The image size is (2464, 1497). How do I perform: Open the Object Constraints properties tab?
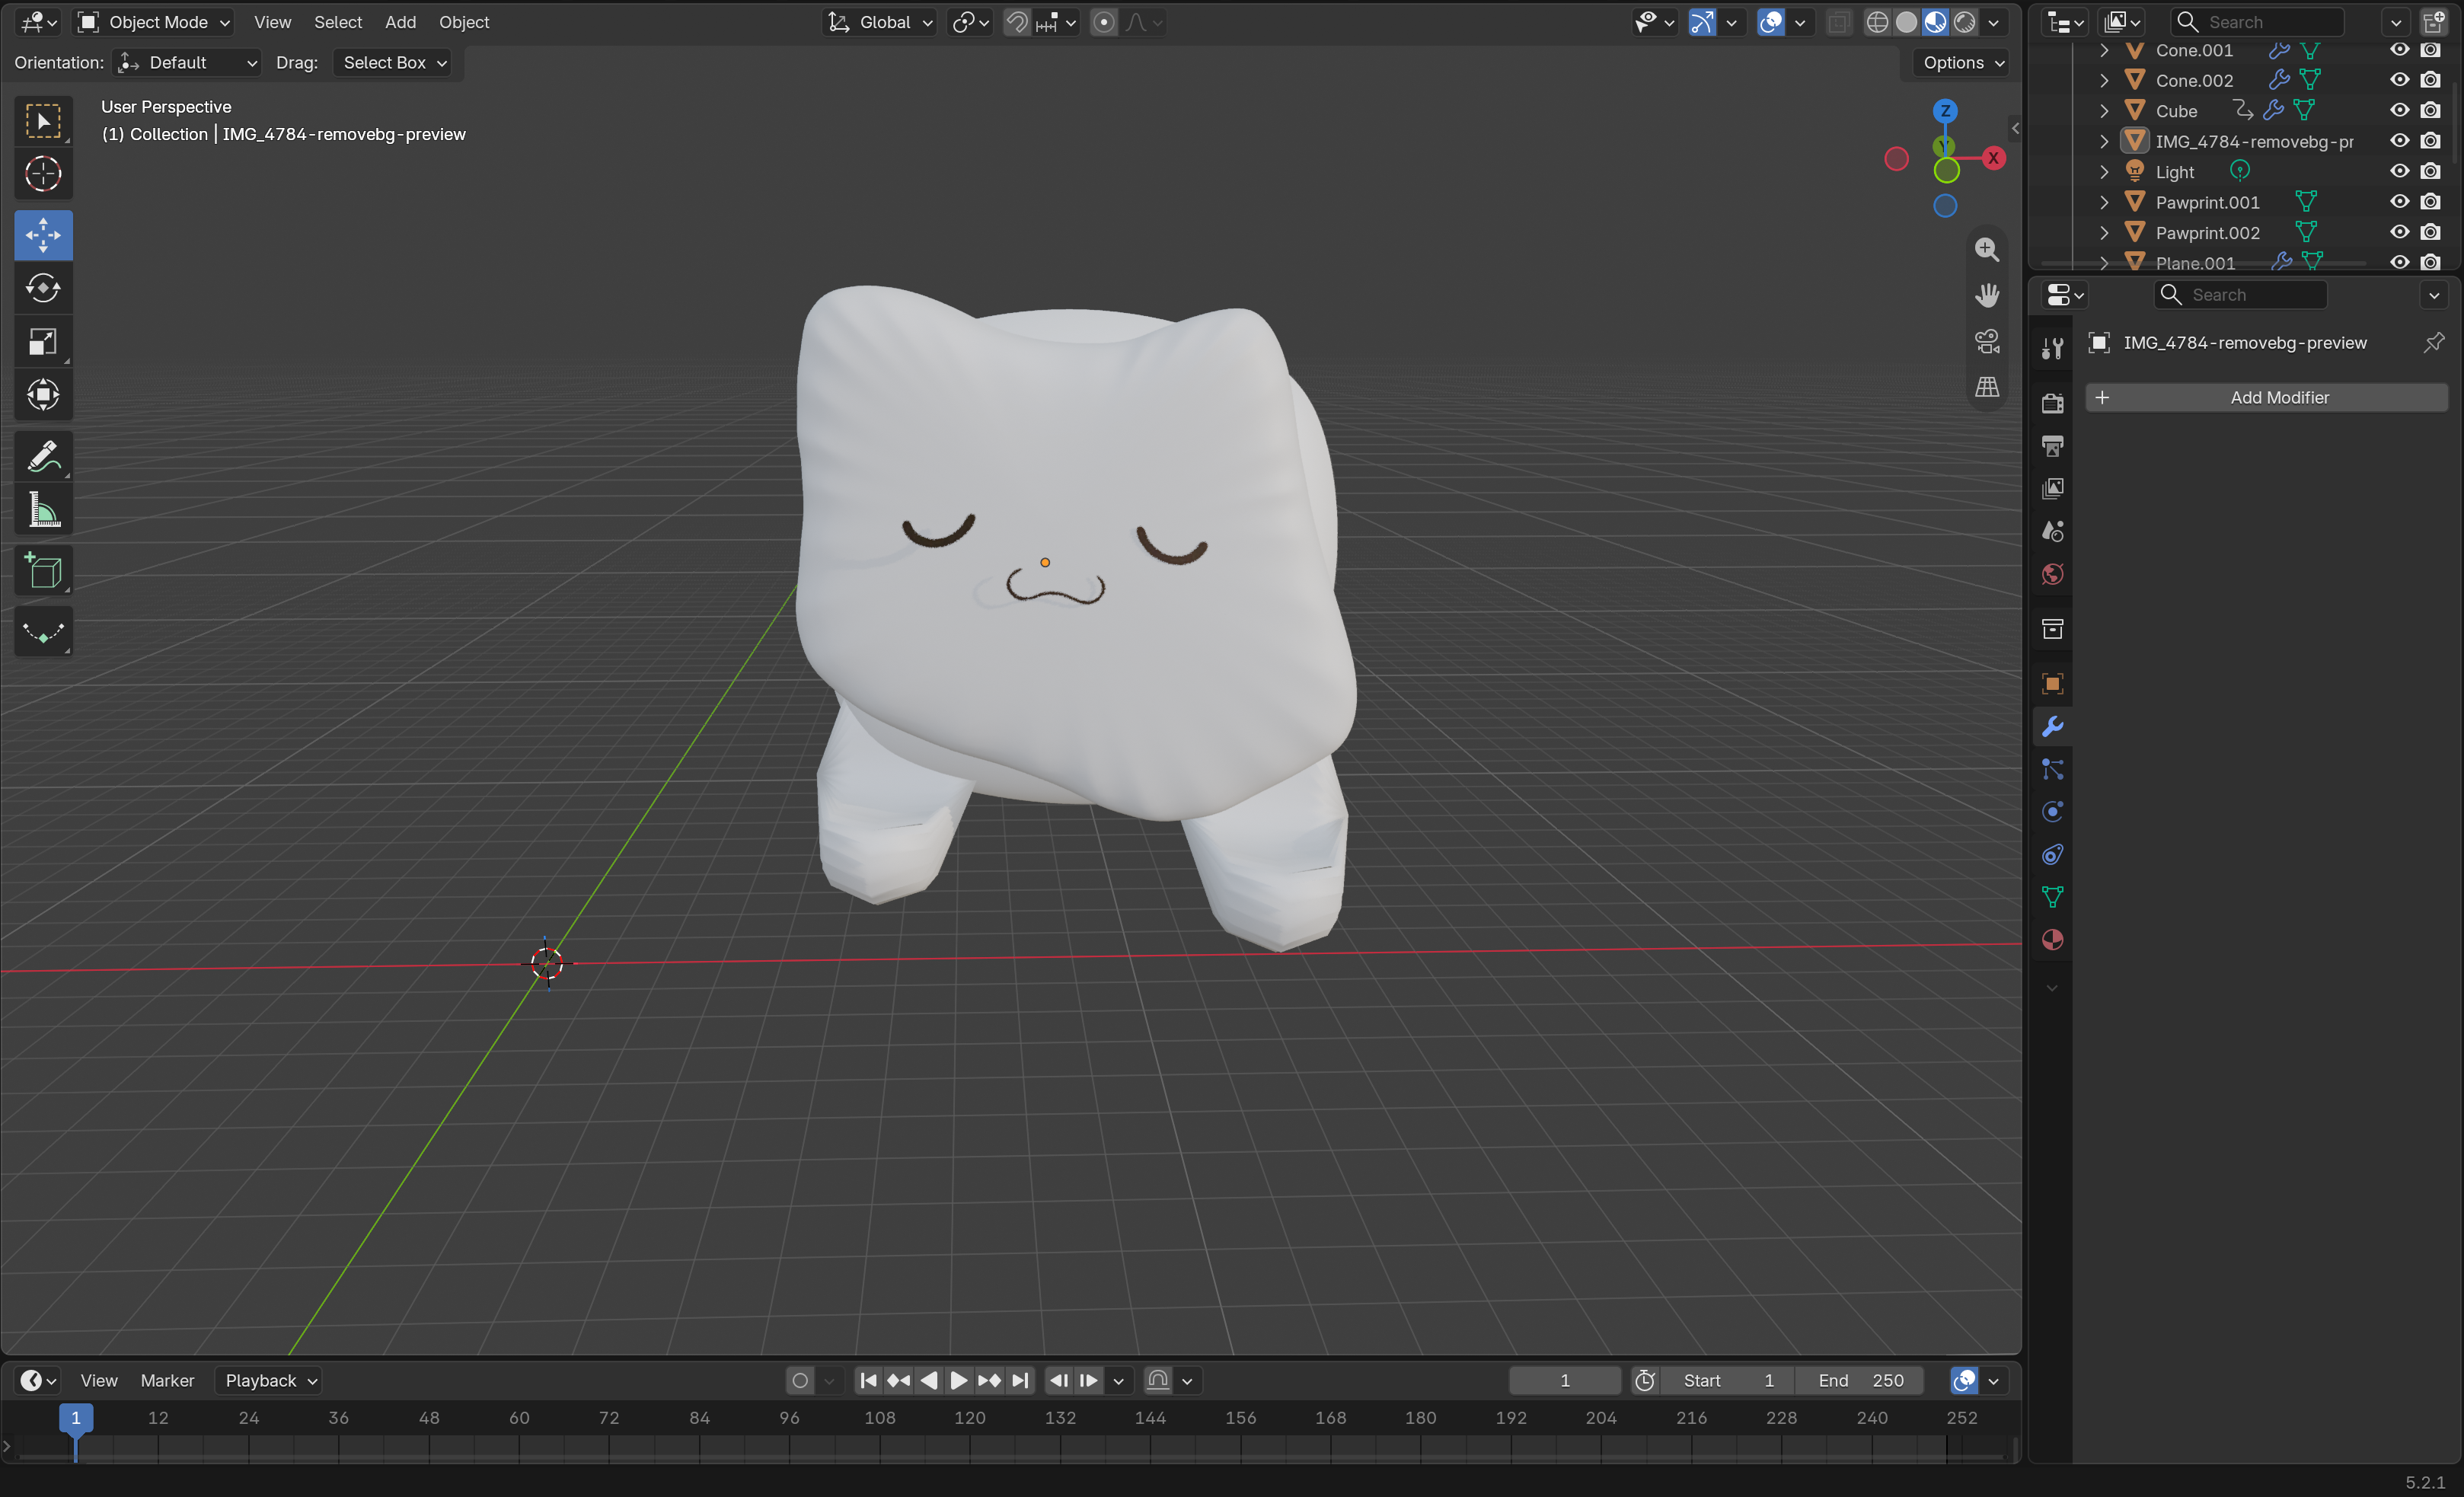point(2052,855)
